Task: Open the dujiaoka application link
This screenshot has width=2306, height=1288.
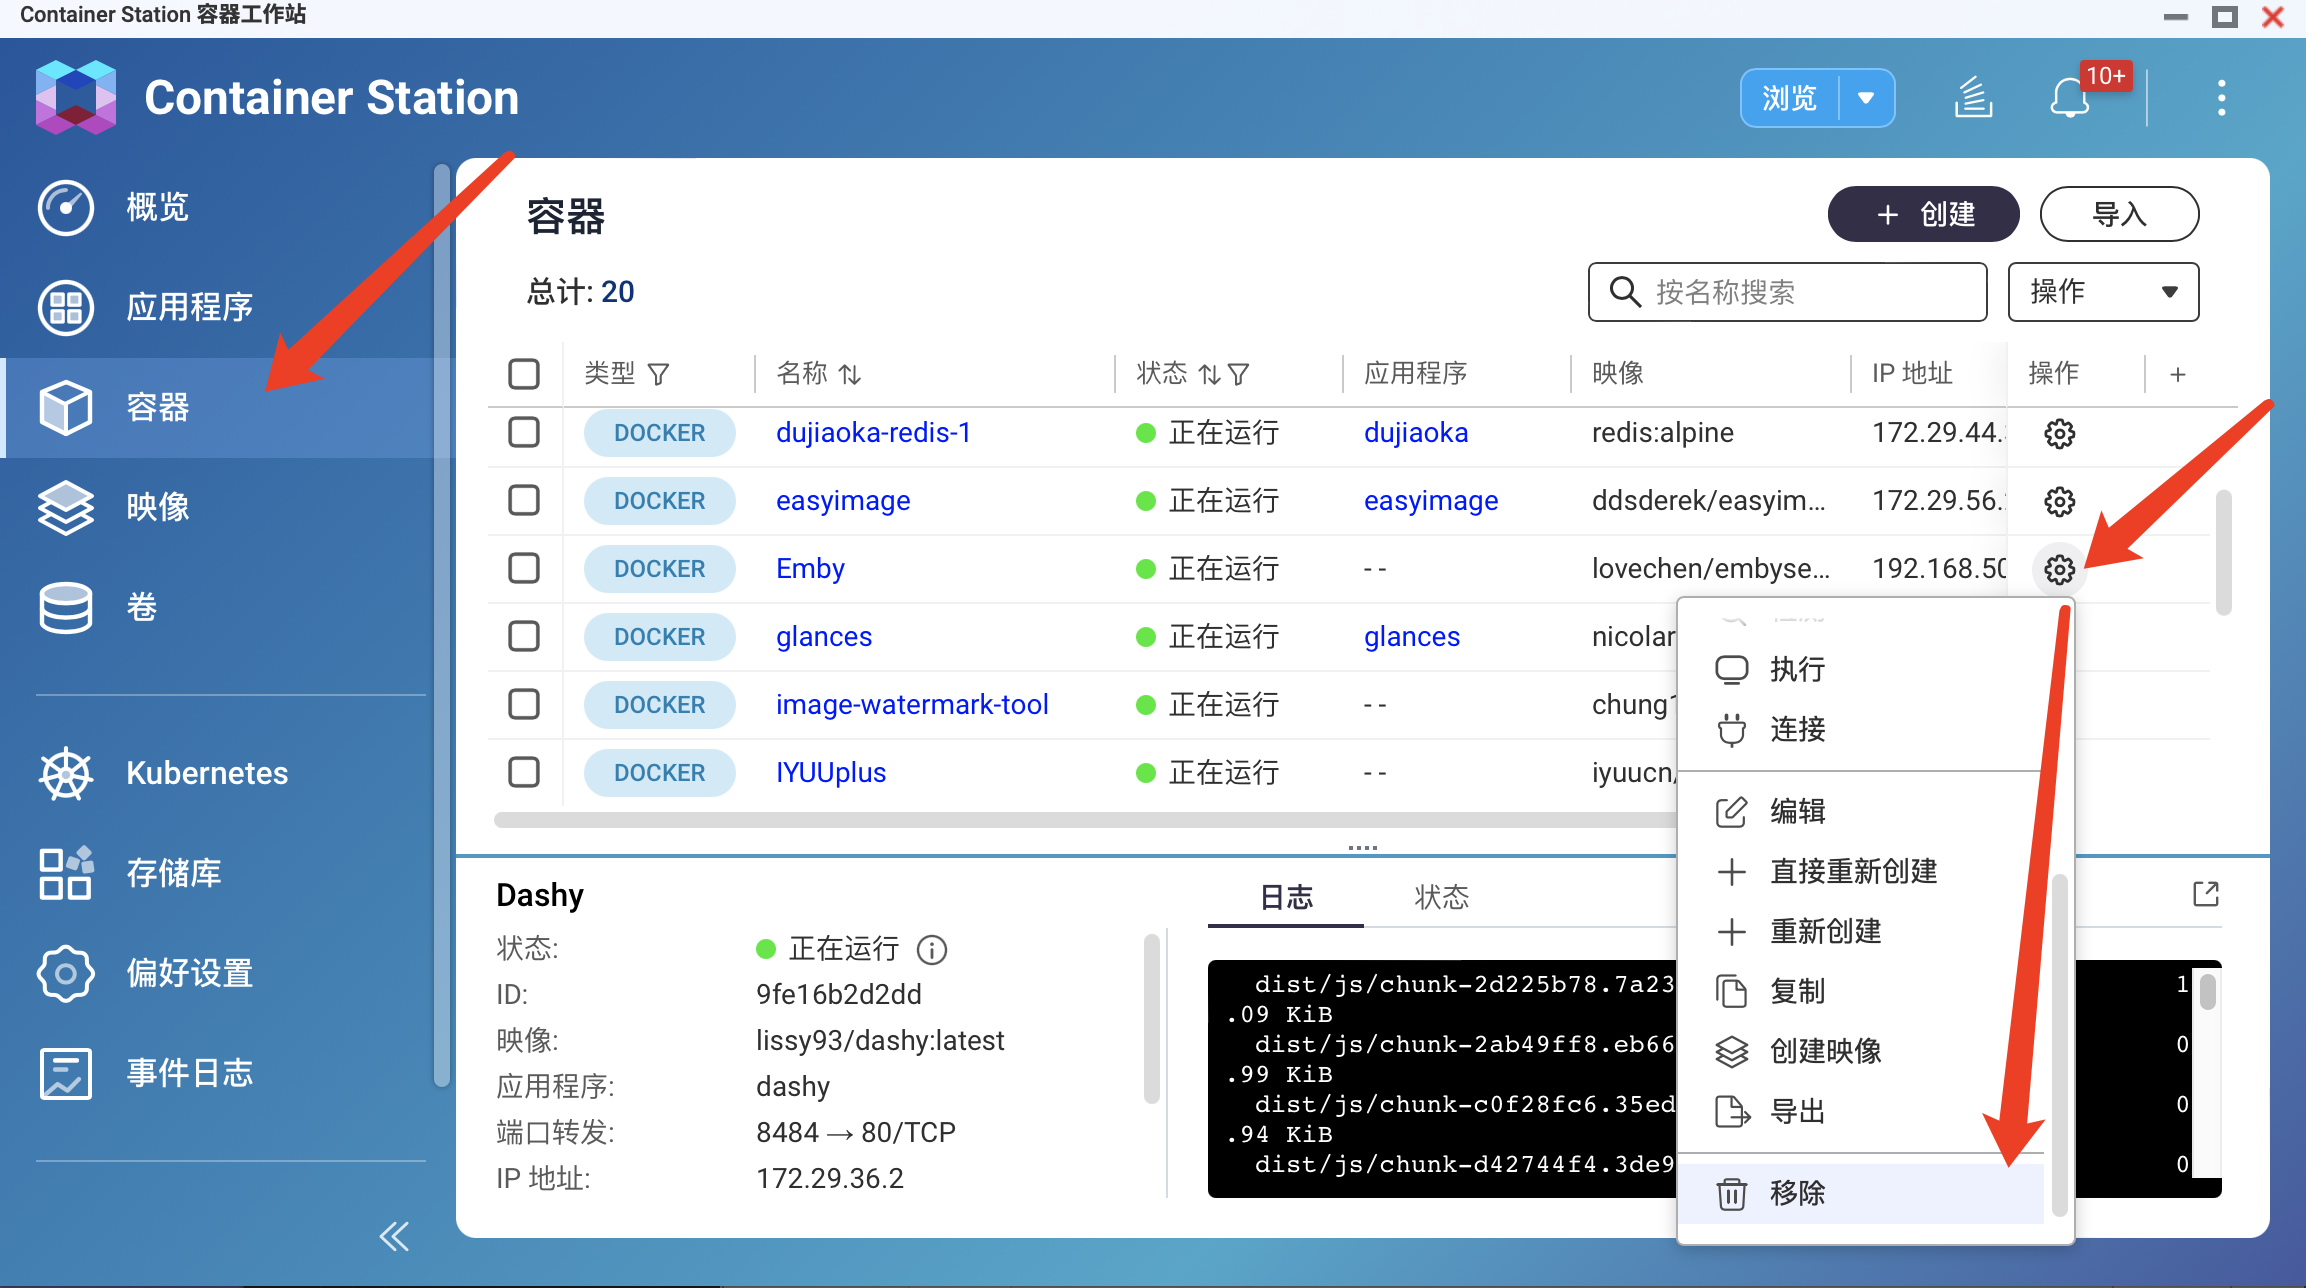Action: pyautogui.click(x=1416, y=432)
